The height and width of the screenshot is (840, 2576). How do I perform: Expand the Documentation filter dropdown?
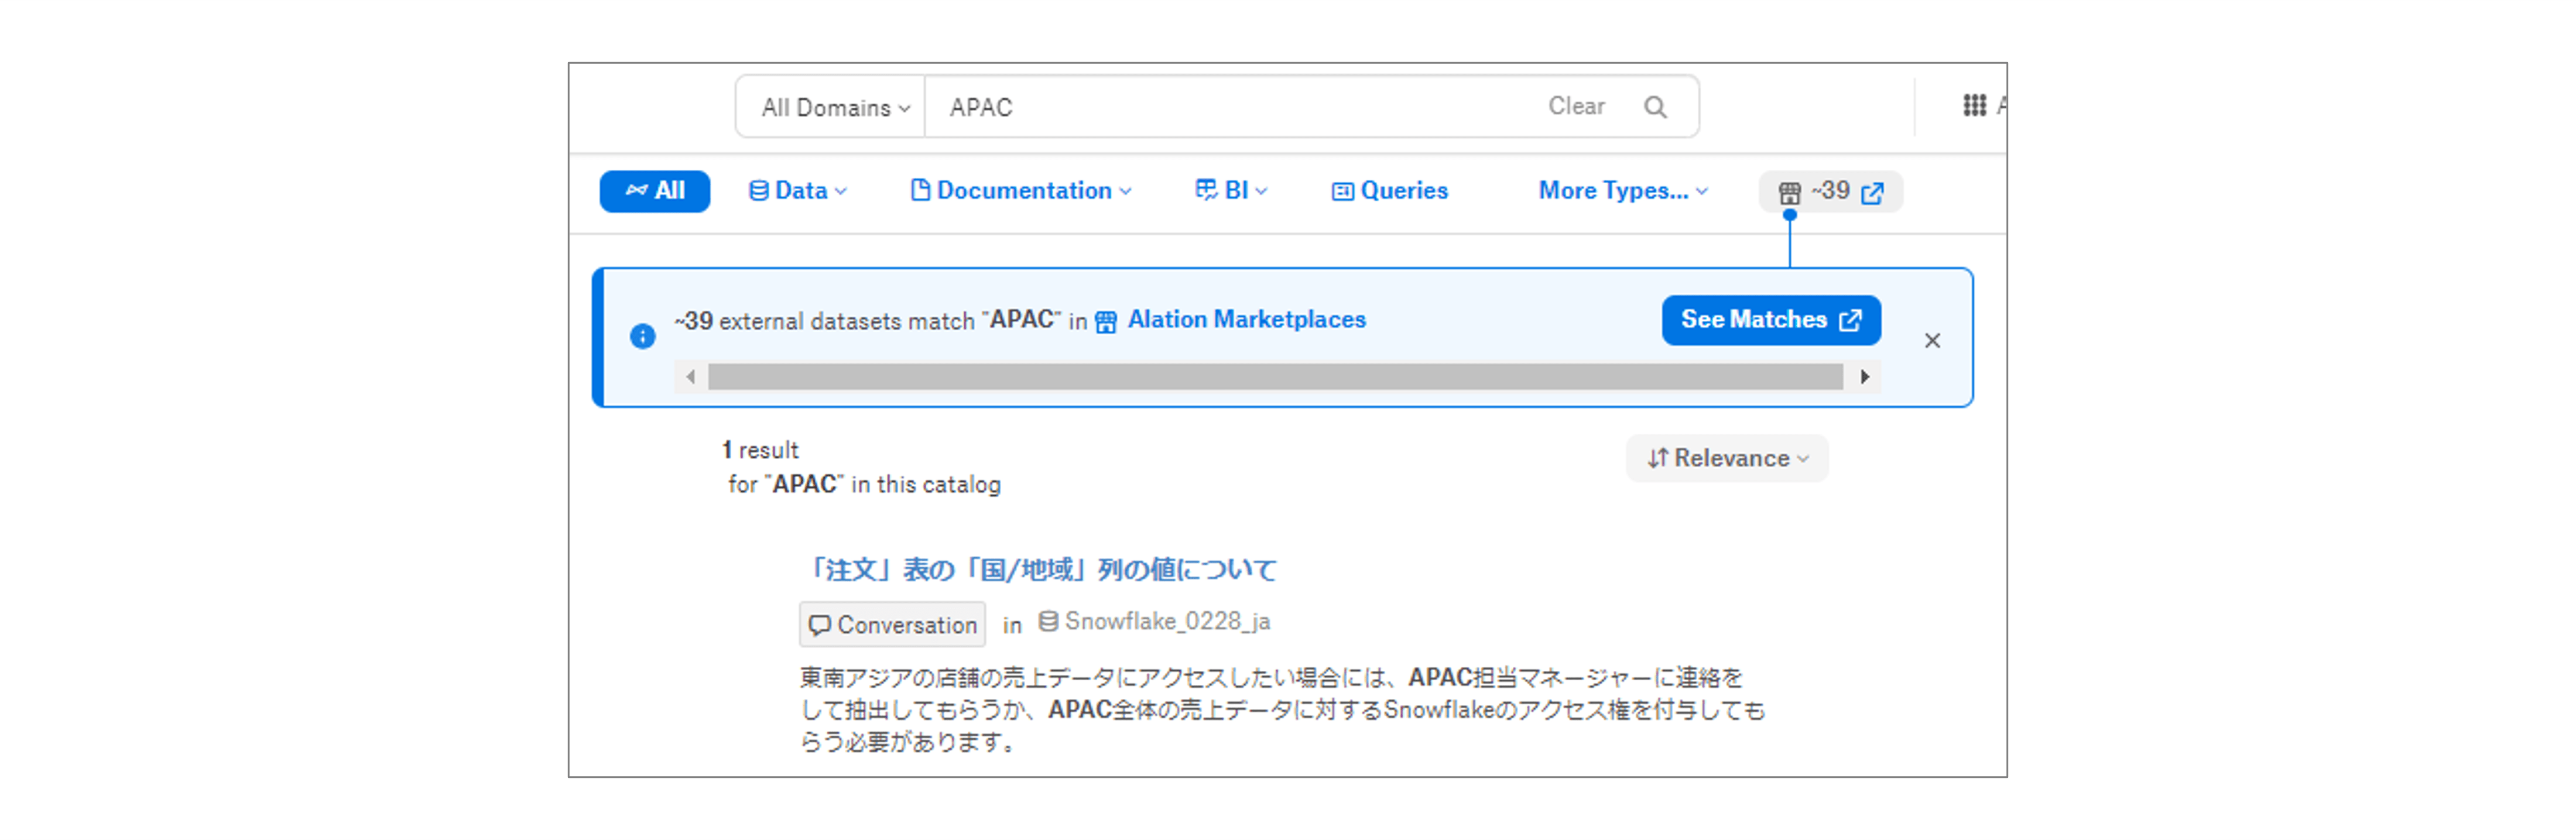(1021, 191)
